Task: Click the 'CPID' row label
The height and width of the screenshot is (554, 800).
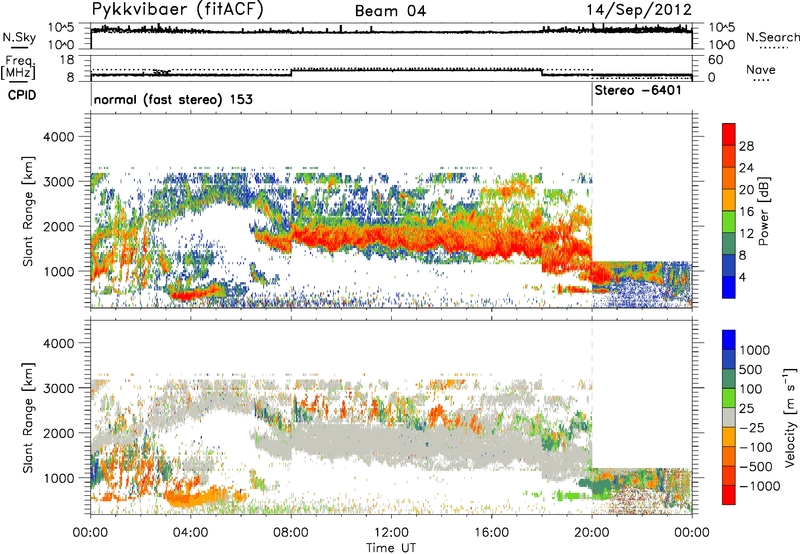Action: click(22, 95)
